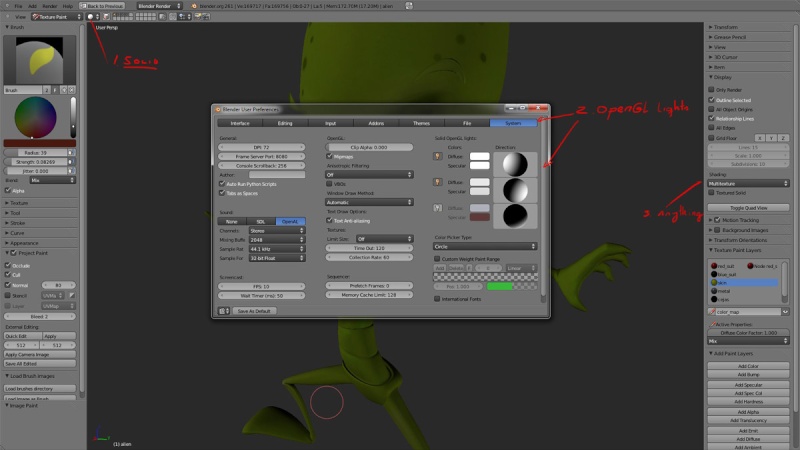Click the face selection masking icon in viewport header
The height and width of the screenshot is (450, 800).
pos(106,16)
